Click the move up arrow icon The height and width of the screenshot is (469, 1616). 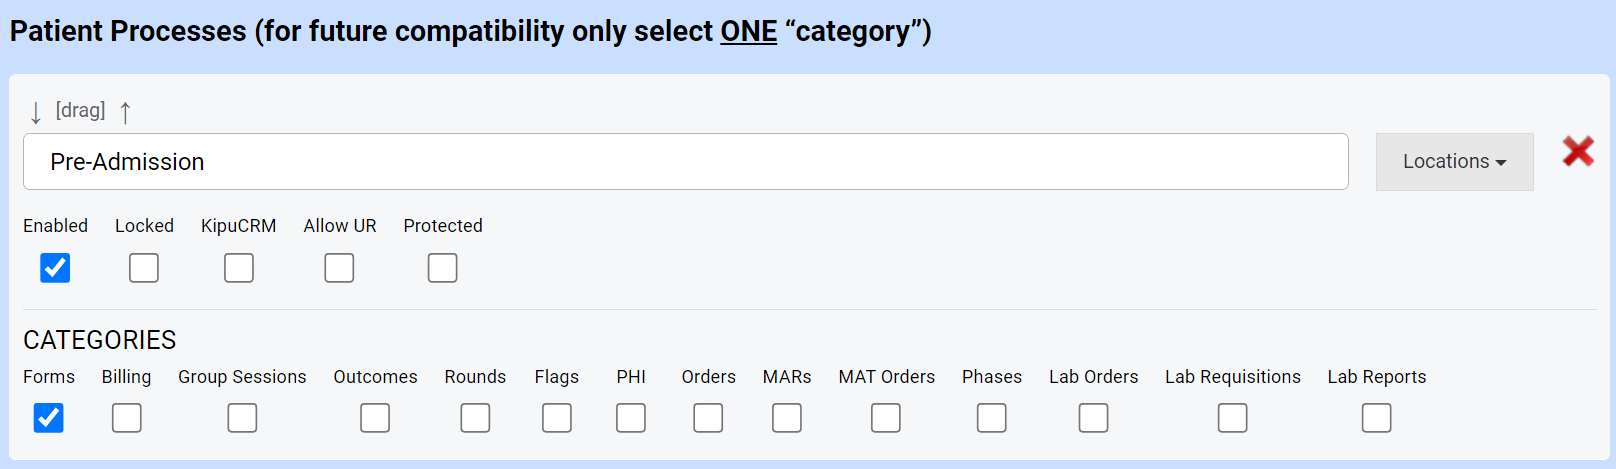click(125, 112)
